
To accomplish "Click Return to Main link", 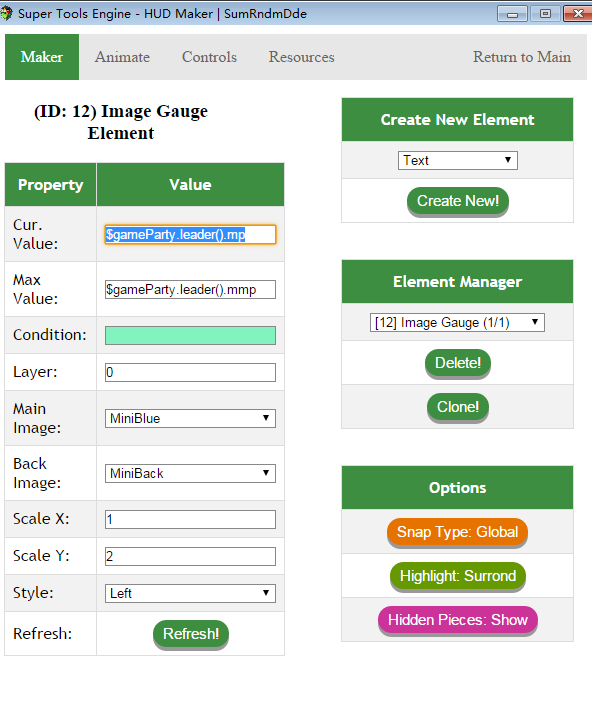I will [521, 57].
